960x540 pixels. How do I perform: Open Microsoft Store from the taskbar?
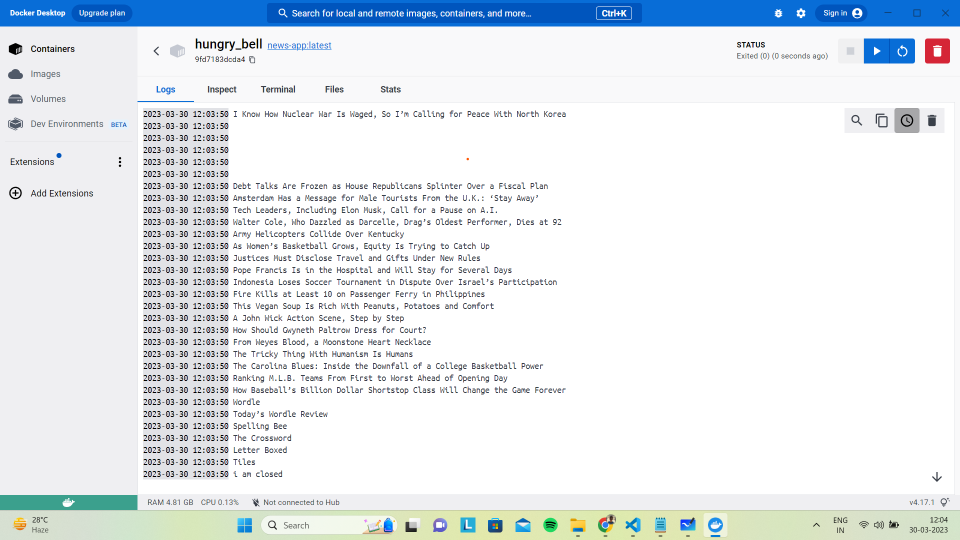point(495,525)
